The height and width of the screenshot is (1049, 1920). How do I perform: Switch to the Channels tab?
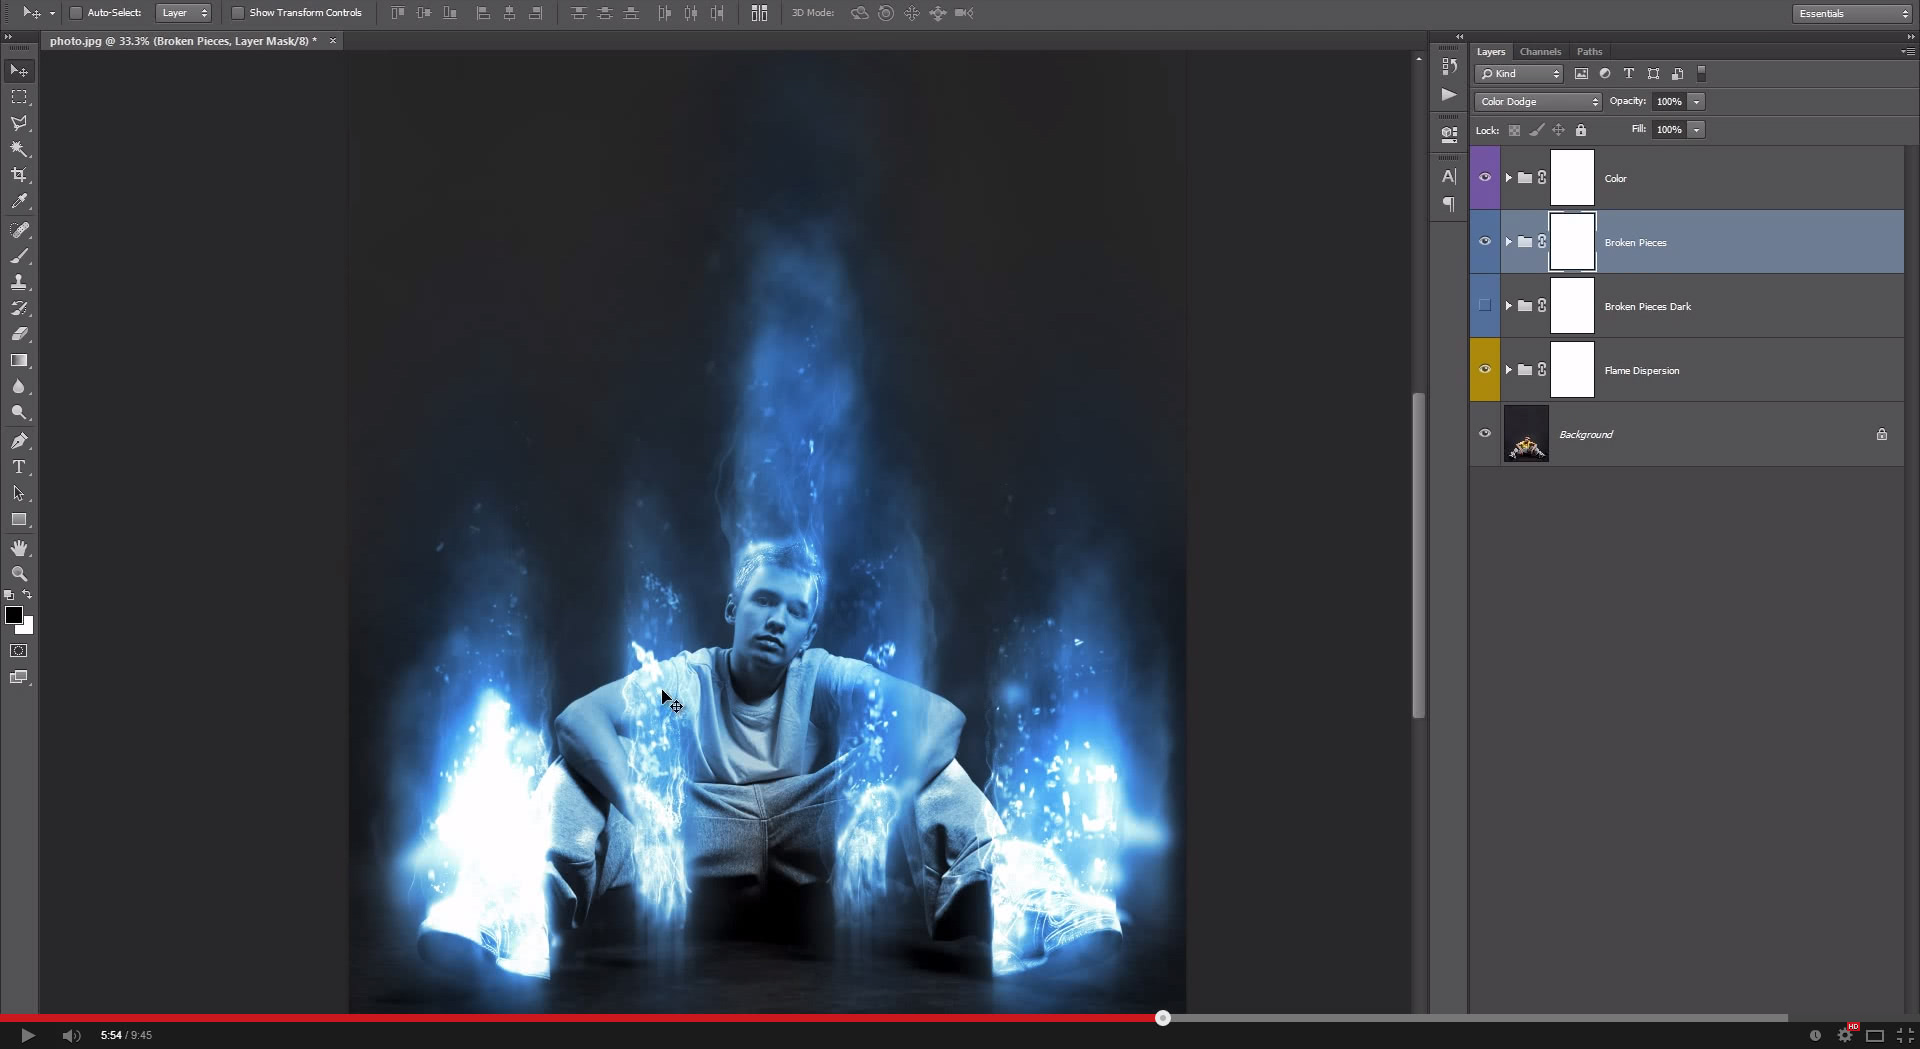[1540, 51]
